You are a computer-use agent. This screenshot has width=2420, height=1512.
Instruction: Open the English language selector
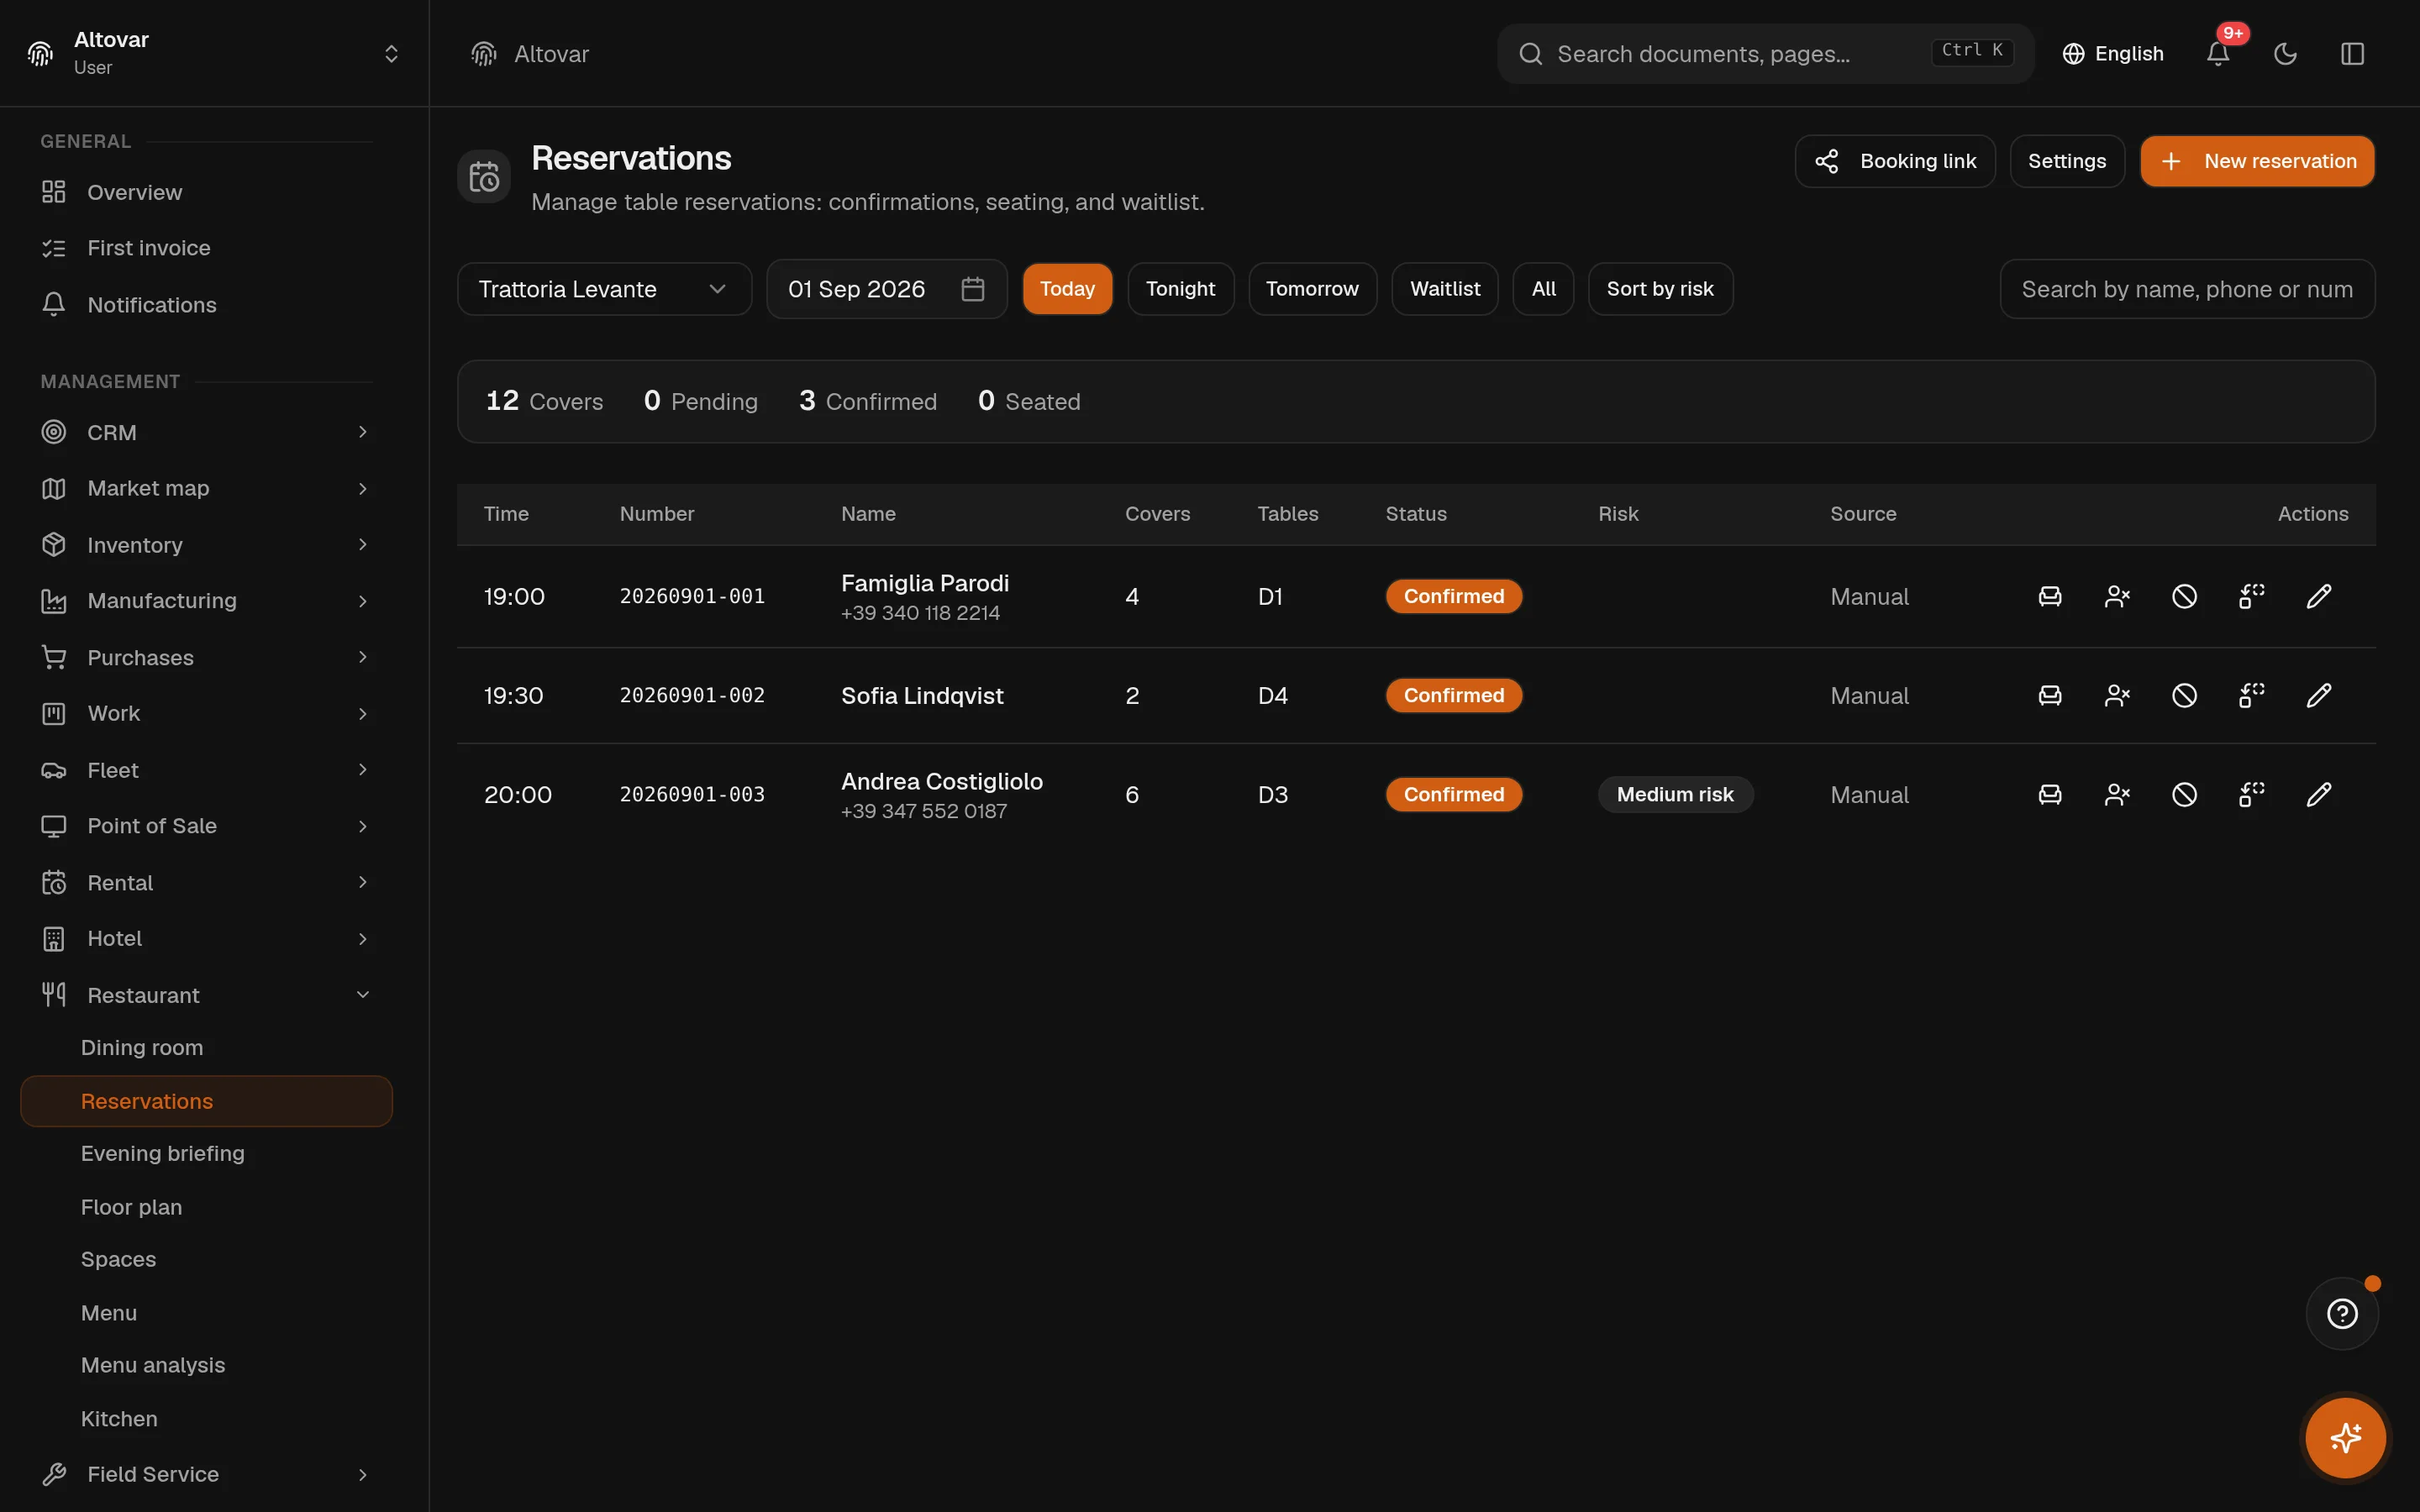click(2113, 53)
